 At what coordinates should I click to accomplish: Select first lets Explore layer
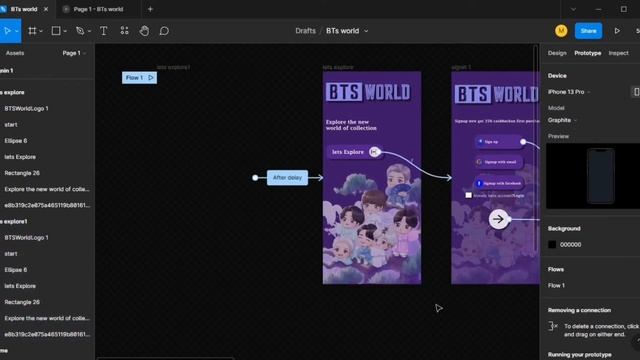20,157
